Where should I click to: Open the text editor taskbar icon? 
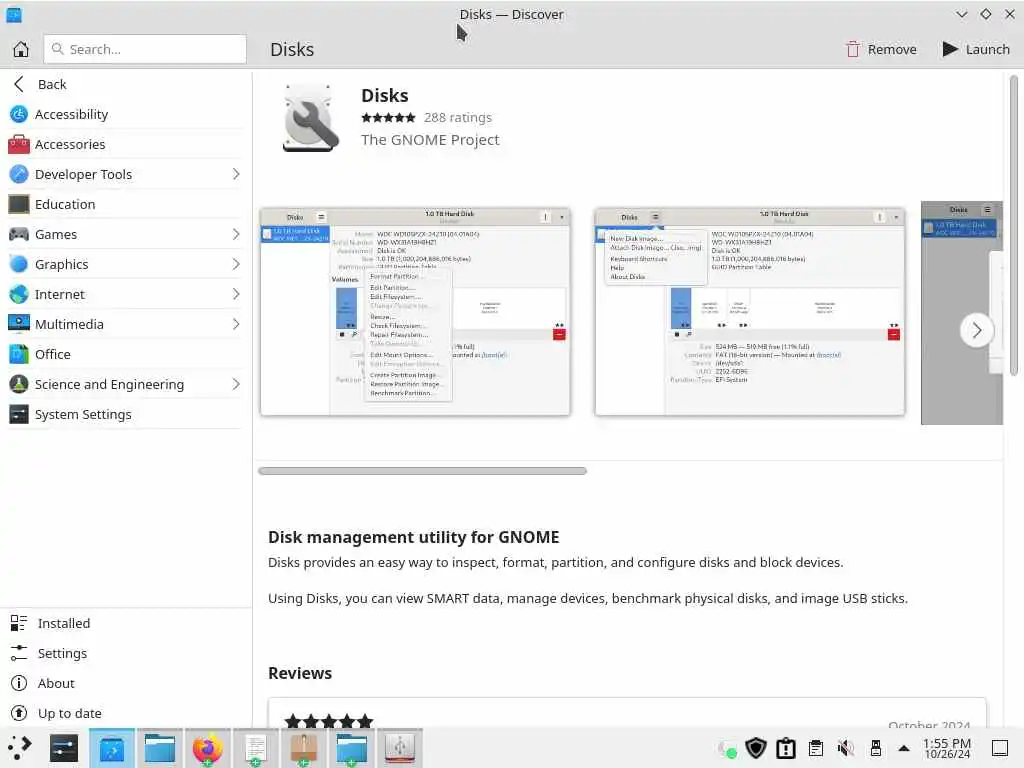click(x=255, y=748)
